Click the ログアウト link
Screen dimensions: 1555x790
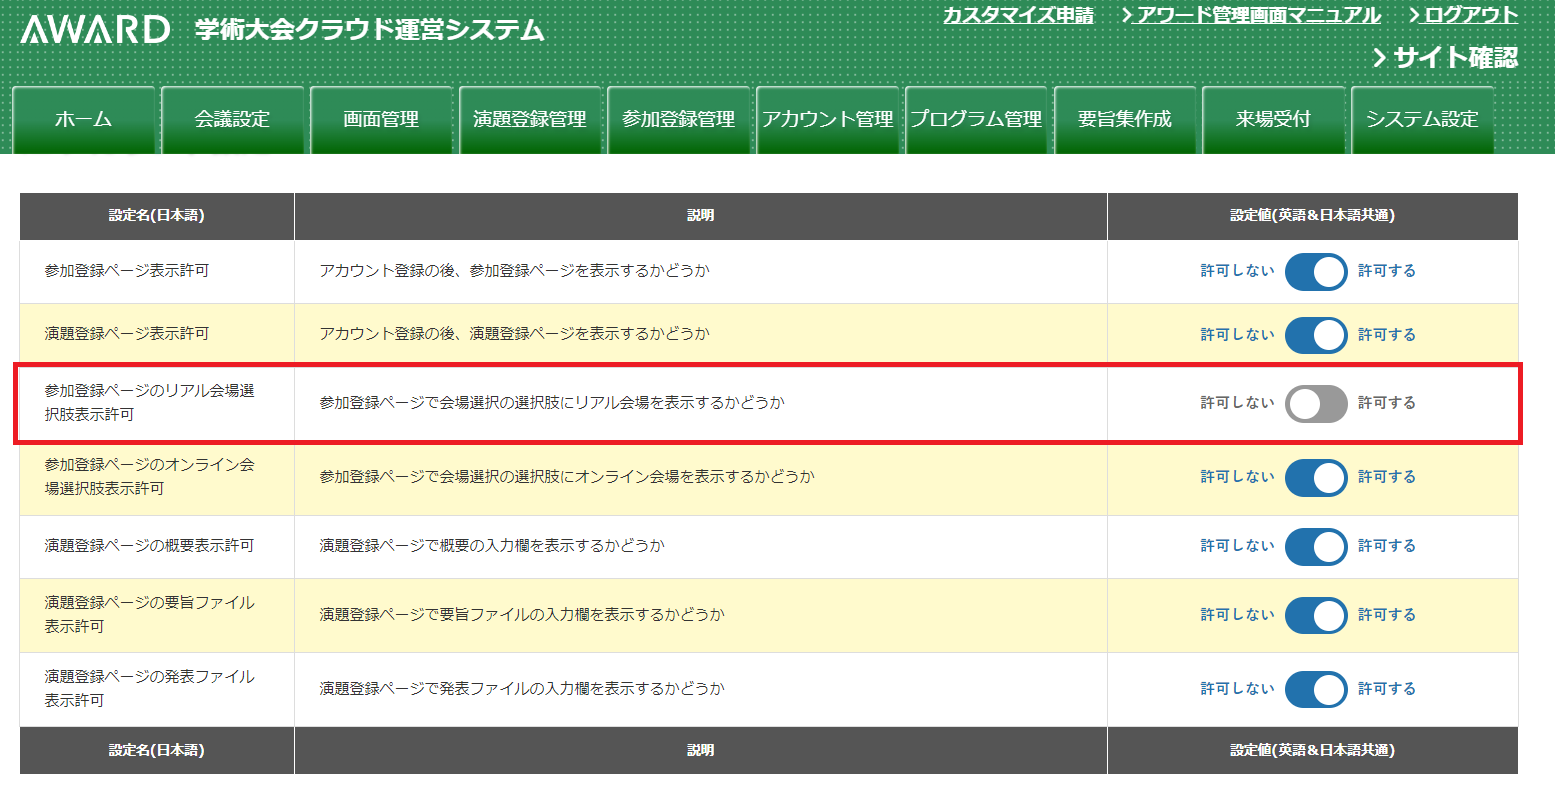tap(1470, 15)
